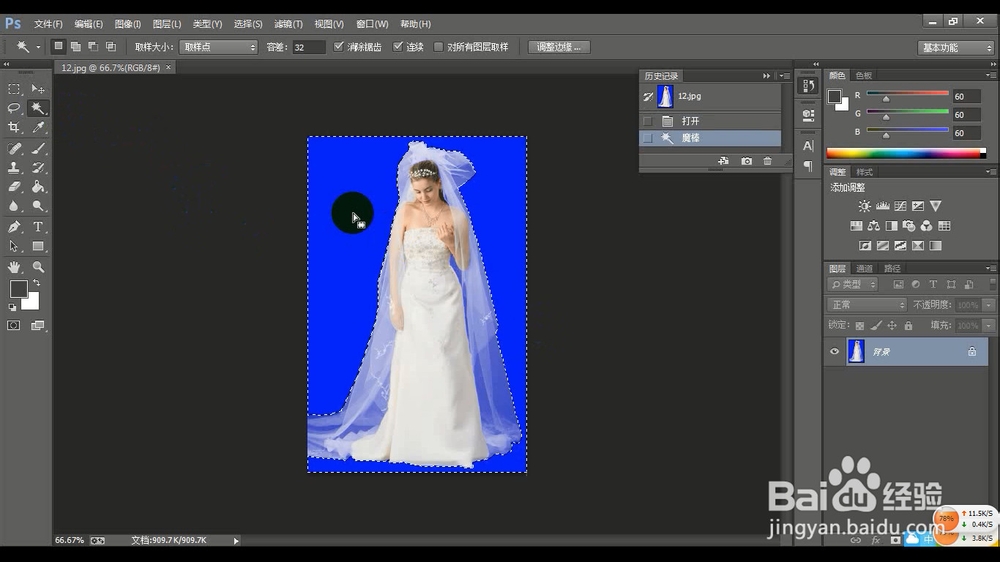Select the Pen tool
The image size is (1000, 562).
point(15,227)
